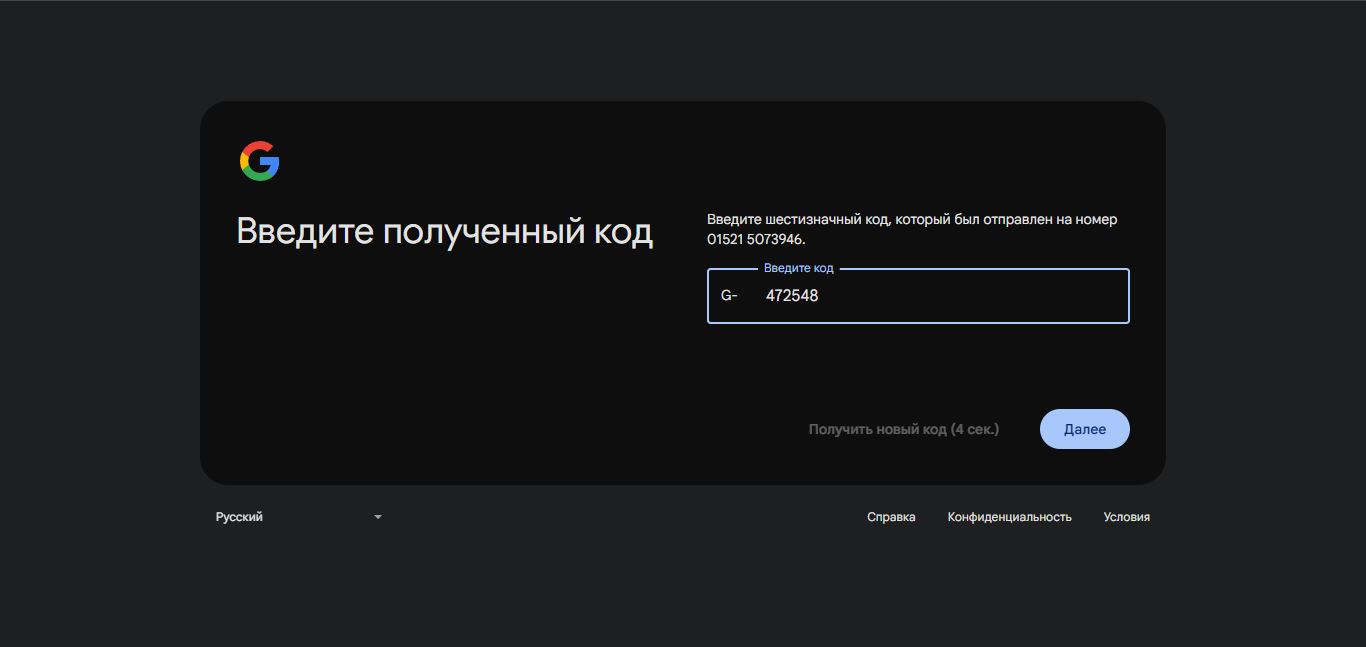1366x647 pixels.
Task: Click the phone number 01521 5073946
Action: pyautogui.click(x=755, y=240)
